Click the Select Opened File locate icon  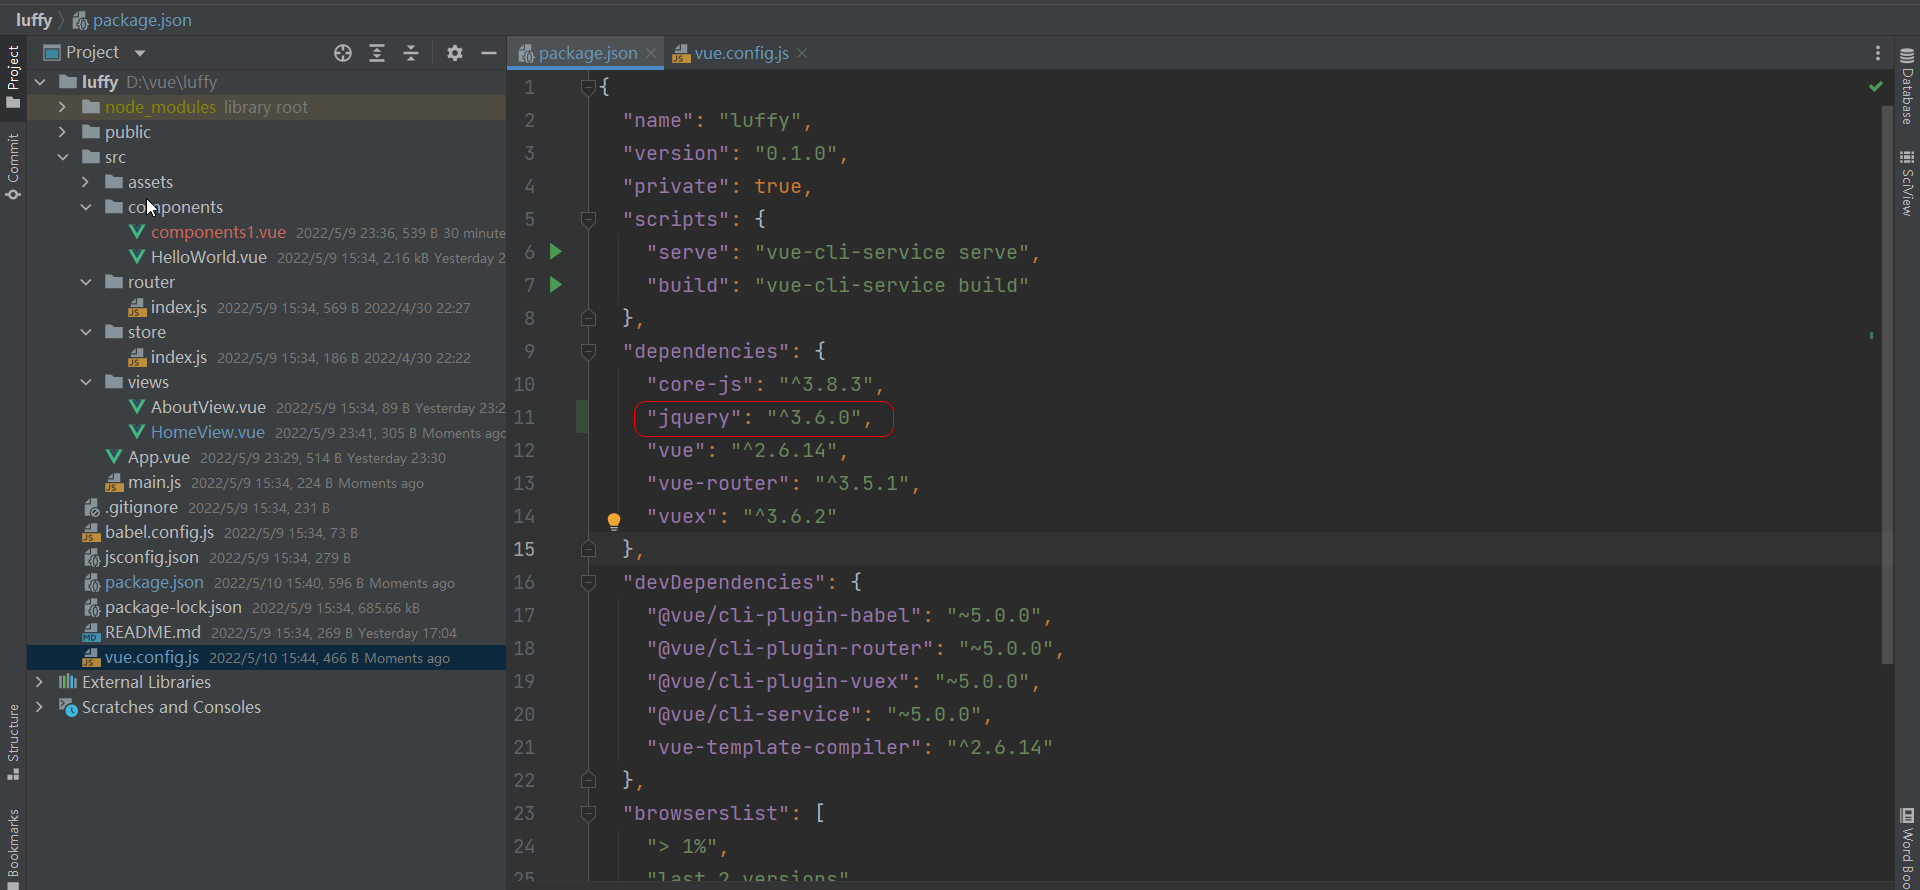coord(343,53)
